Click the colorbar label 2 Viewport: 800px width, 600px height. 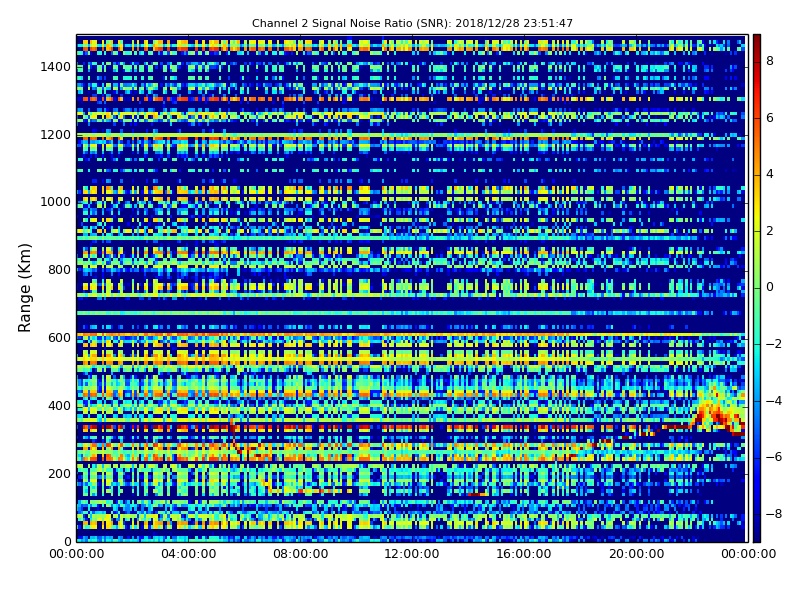770,231
